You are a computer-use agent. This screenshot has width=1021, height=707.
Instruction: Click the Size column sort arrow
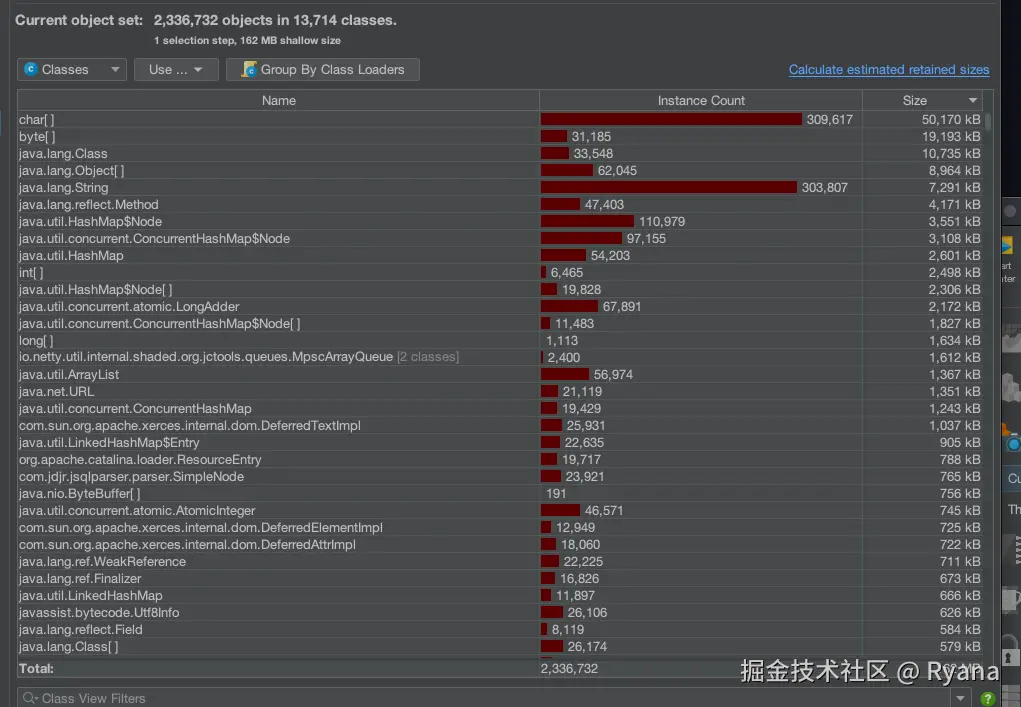(973, 101)
